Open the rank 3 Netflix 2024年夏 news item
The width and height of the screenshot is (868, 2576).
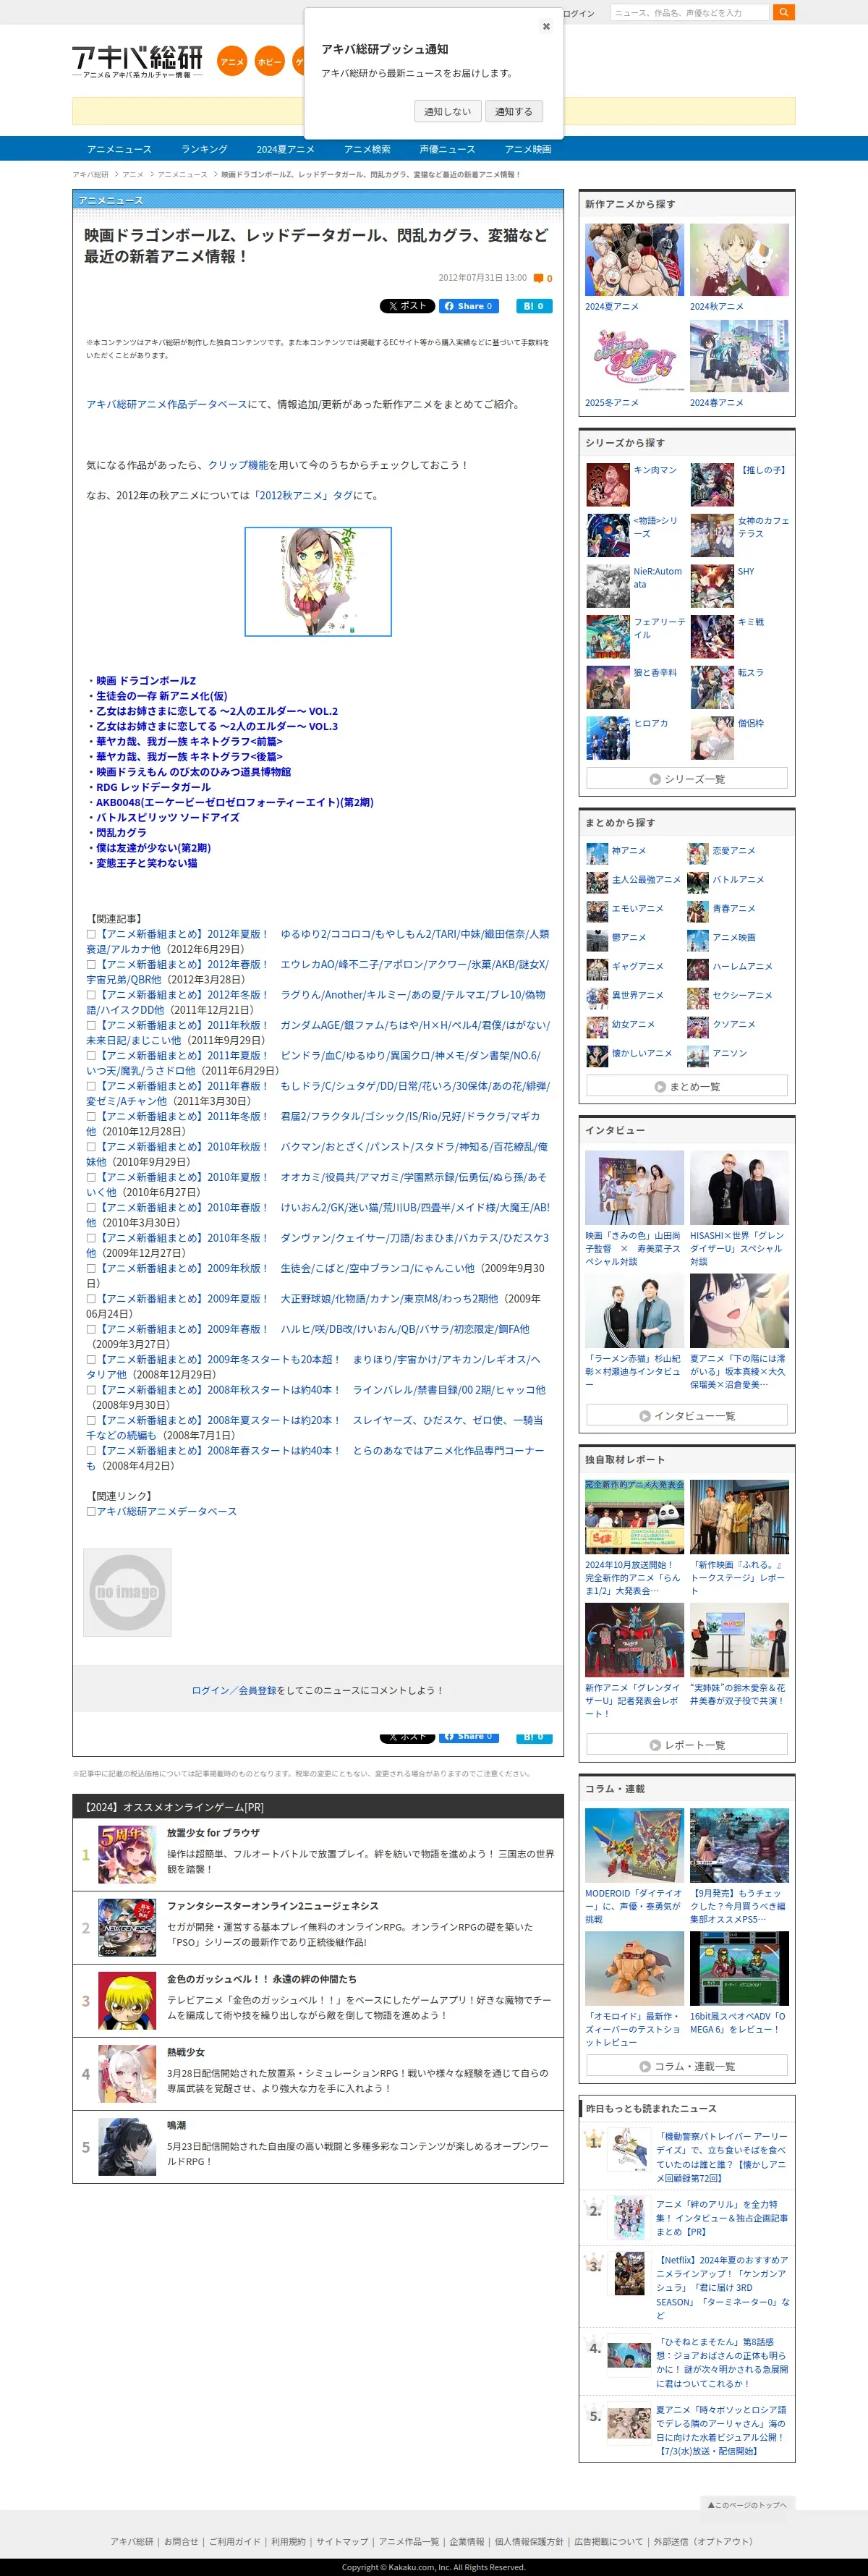point(687,2286)
